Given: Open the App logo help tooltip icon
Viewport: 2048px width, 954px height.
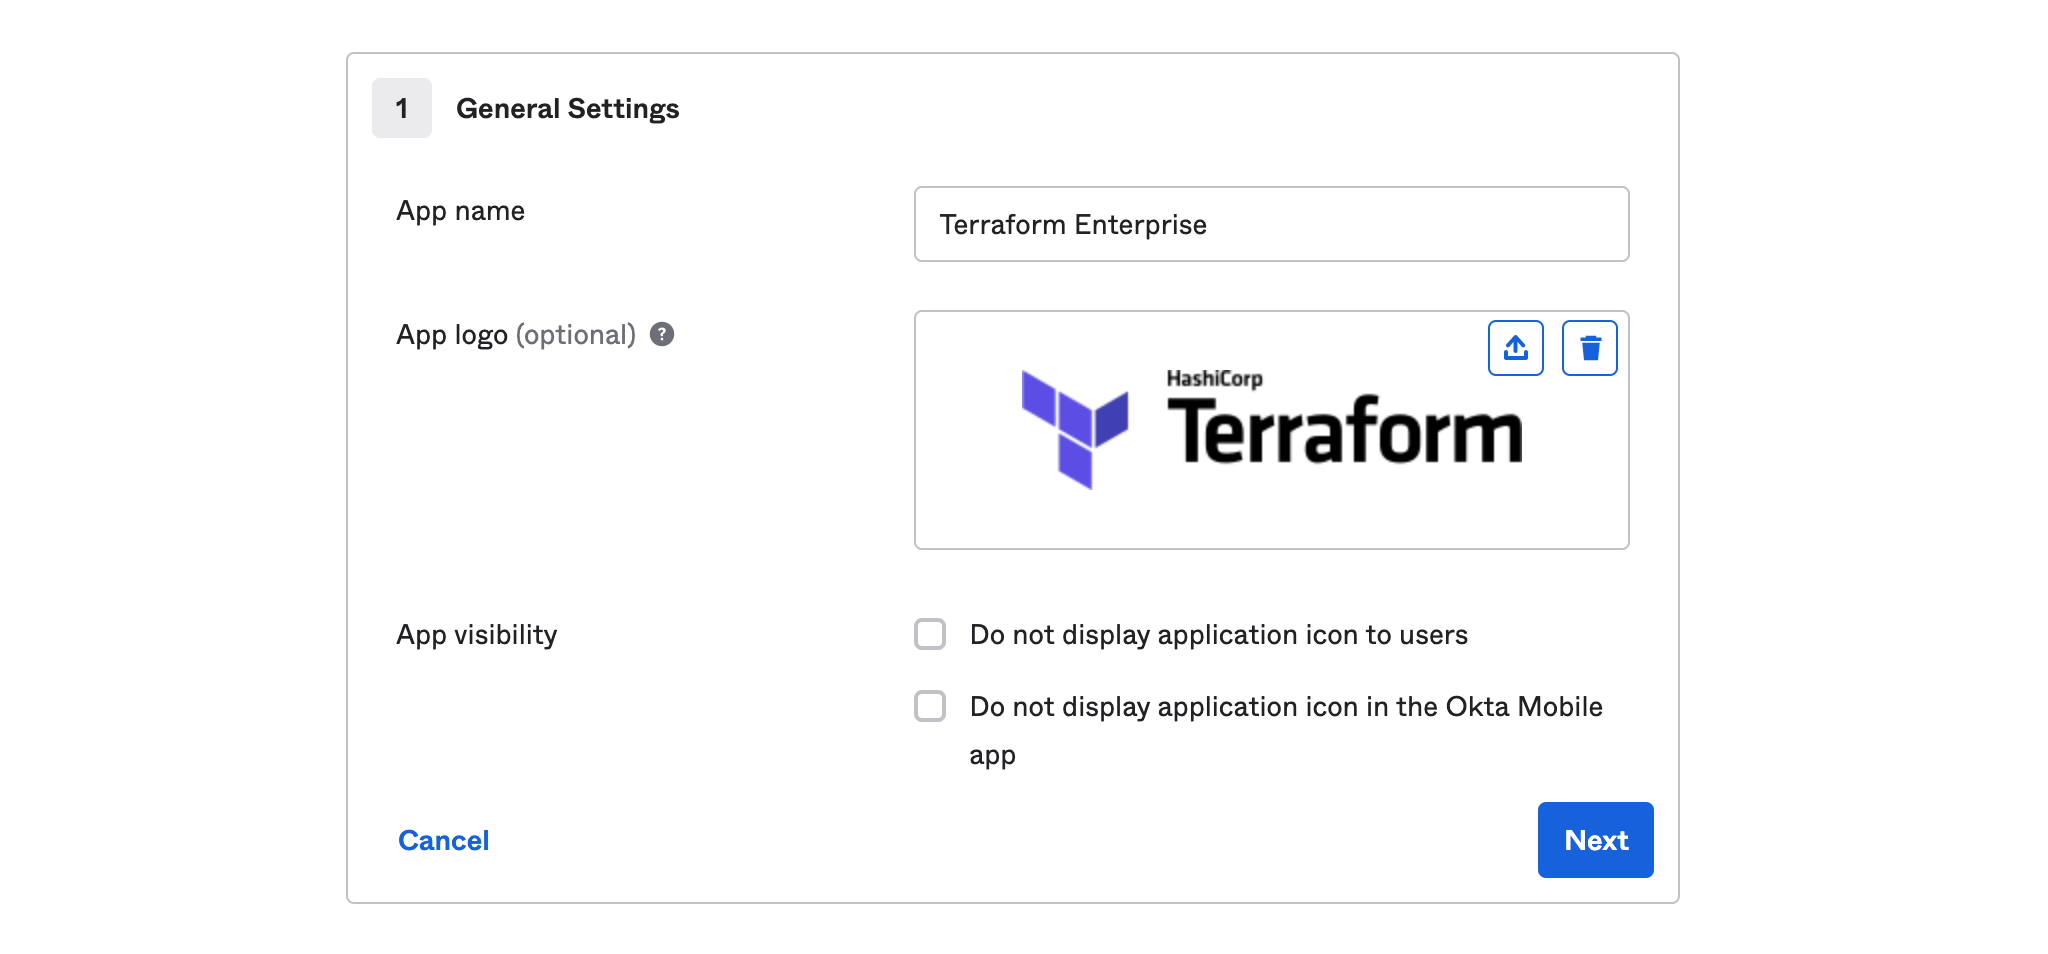Looking at the screenshot, I should 662,334.
